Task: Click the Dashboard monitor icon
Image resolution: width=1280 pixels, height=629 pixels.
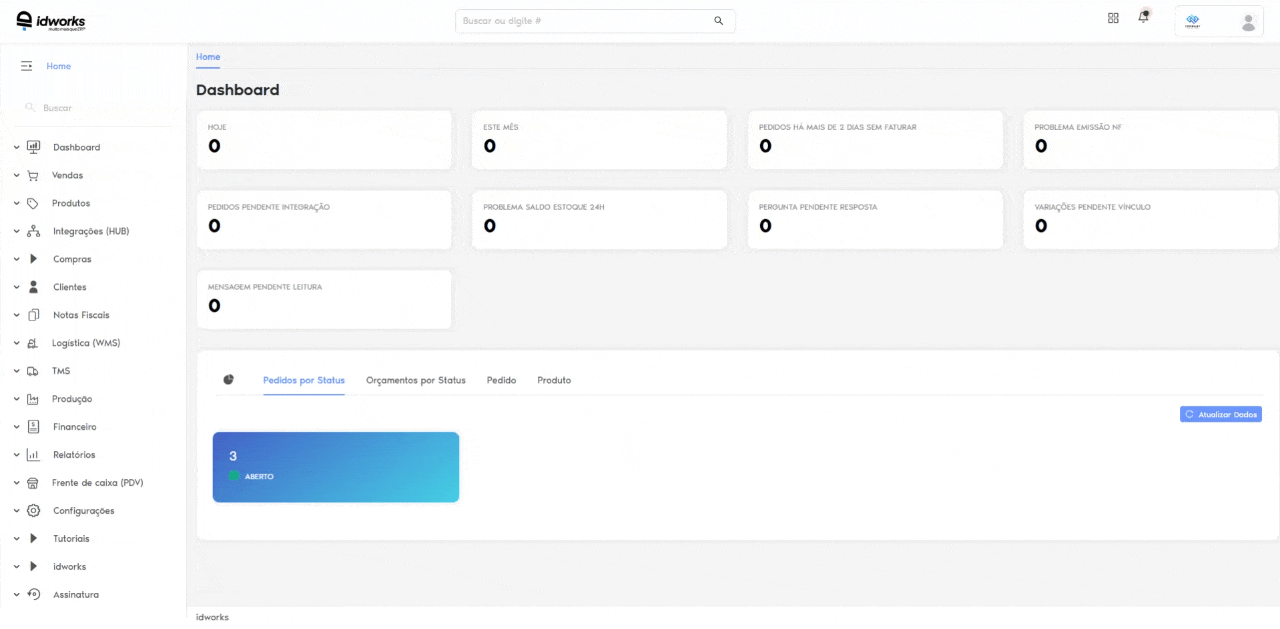Action: [33, 147]
